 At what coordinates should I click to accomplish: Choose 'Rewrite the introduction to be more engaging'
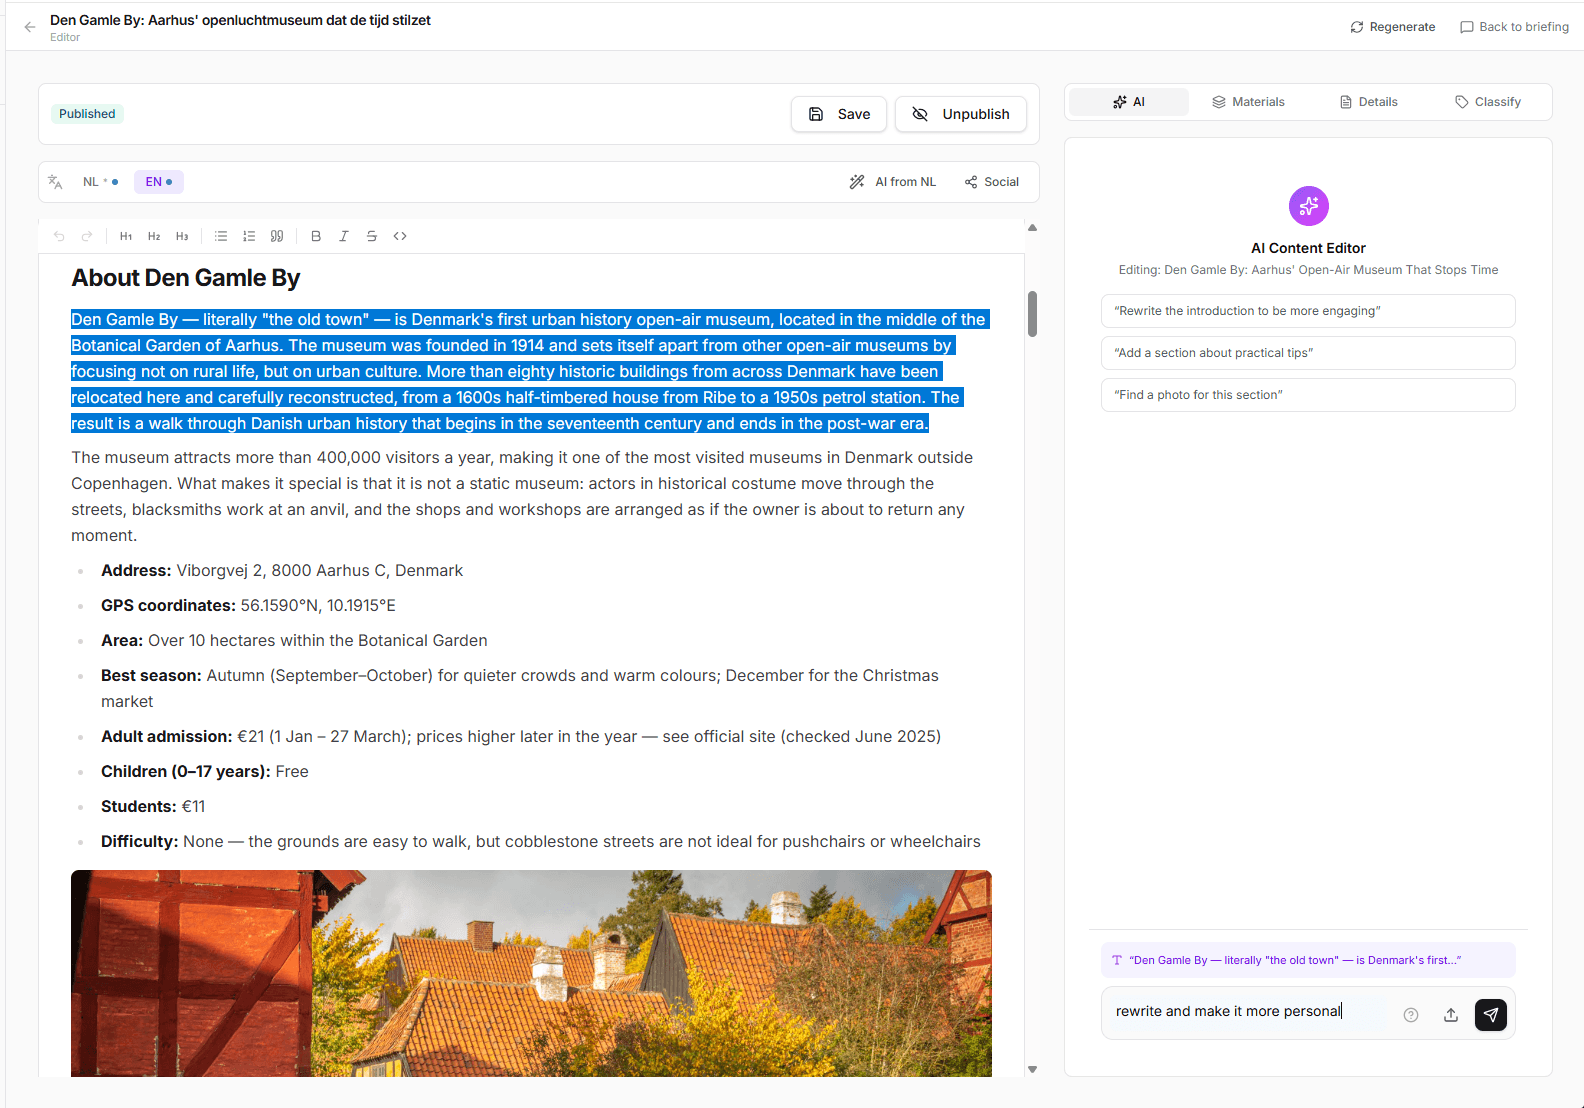1308,311
